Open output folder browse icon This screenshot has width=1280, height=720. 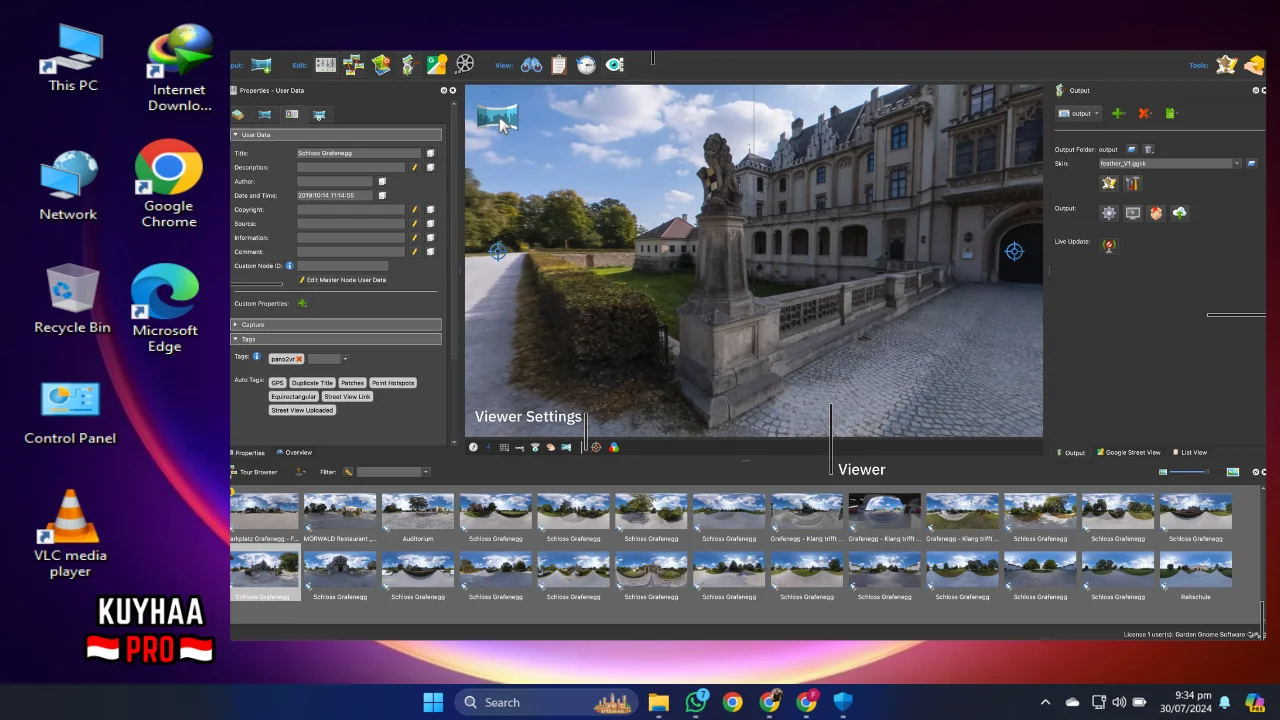click(x=1132, y=149)
